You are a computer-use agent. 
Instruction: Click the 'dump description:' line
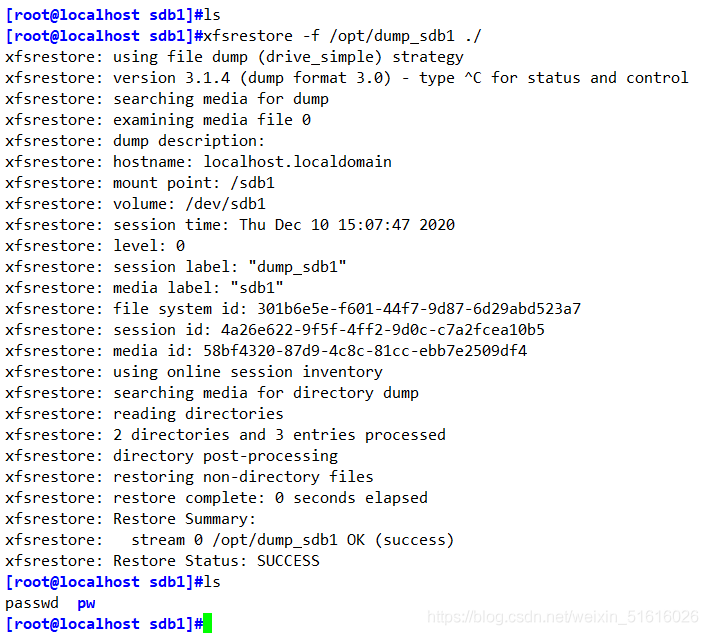pos(135,141)
